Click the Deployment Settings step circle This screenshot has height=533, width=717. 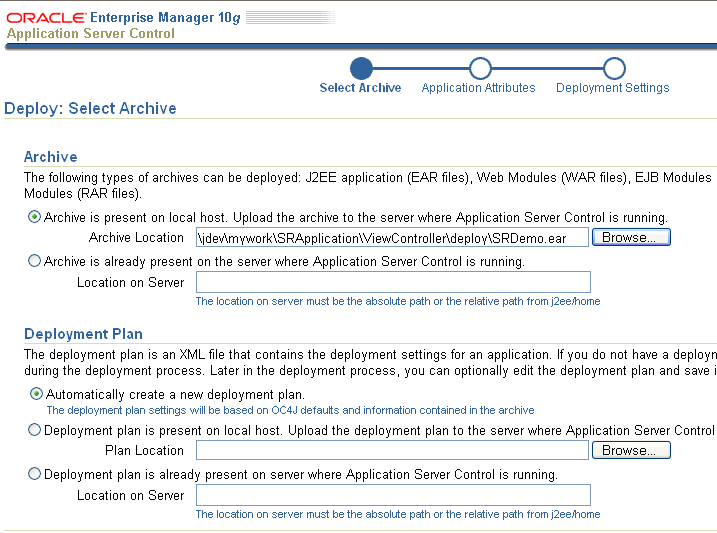(614, 69)
